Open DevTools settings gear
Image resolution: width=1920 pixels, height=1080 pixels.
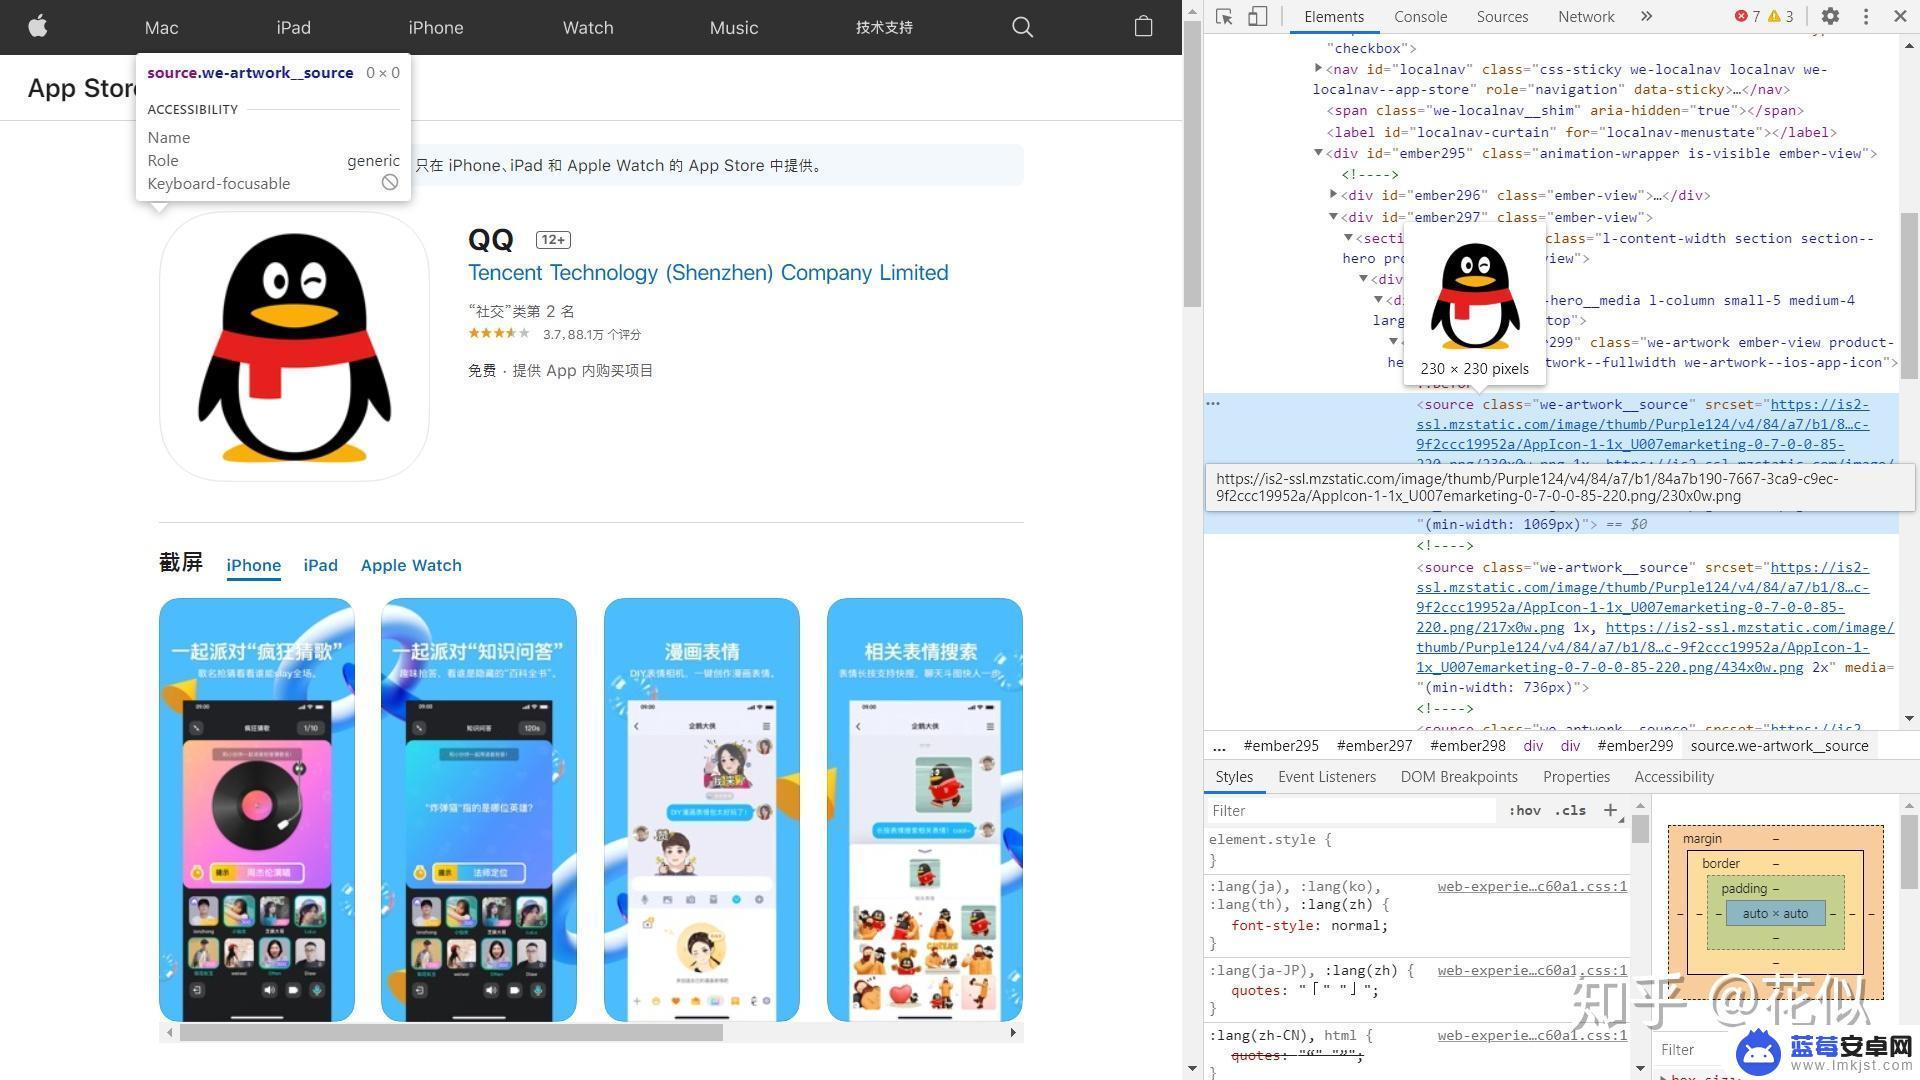[x=1830, y=16]
